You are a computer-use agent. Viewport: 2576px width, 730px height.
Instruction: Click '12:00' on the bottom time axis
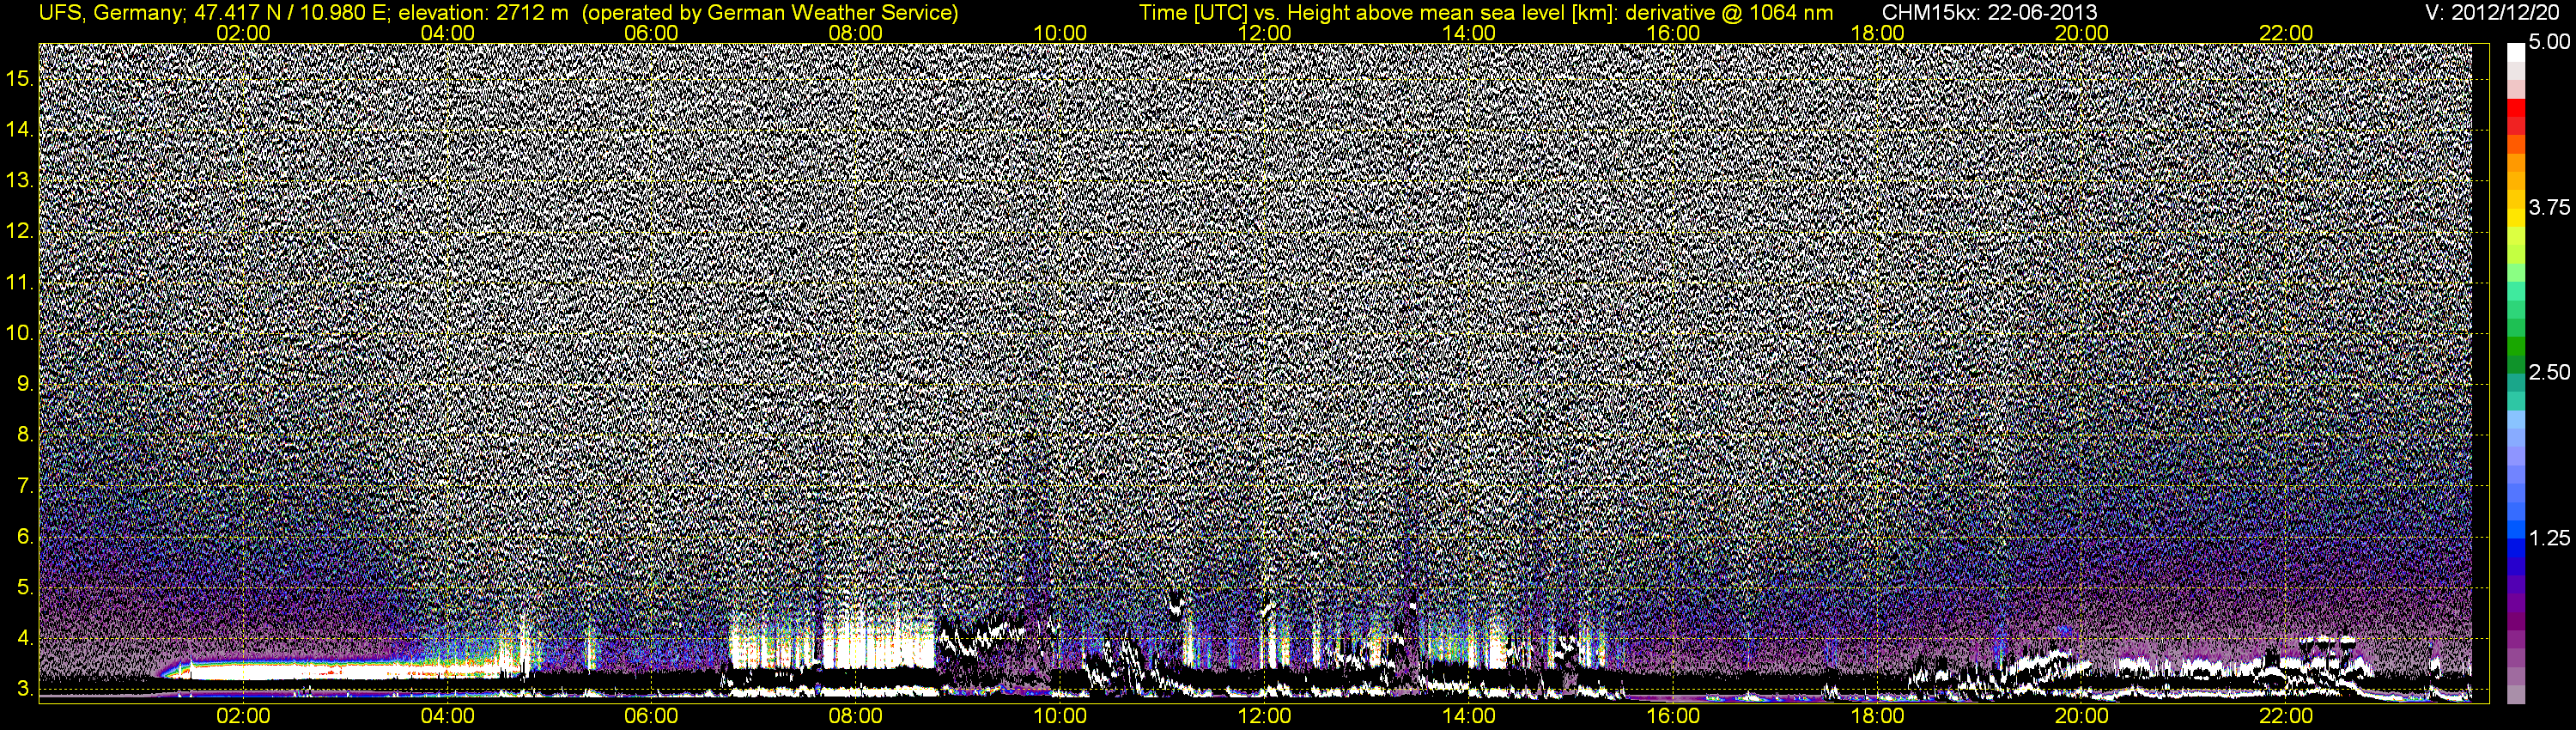[x=1264, y=716]
